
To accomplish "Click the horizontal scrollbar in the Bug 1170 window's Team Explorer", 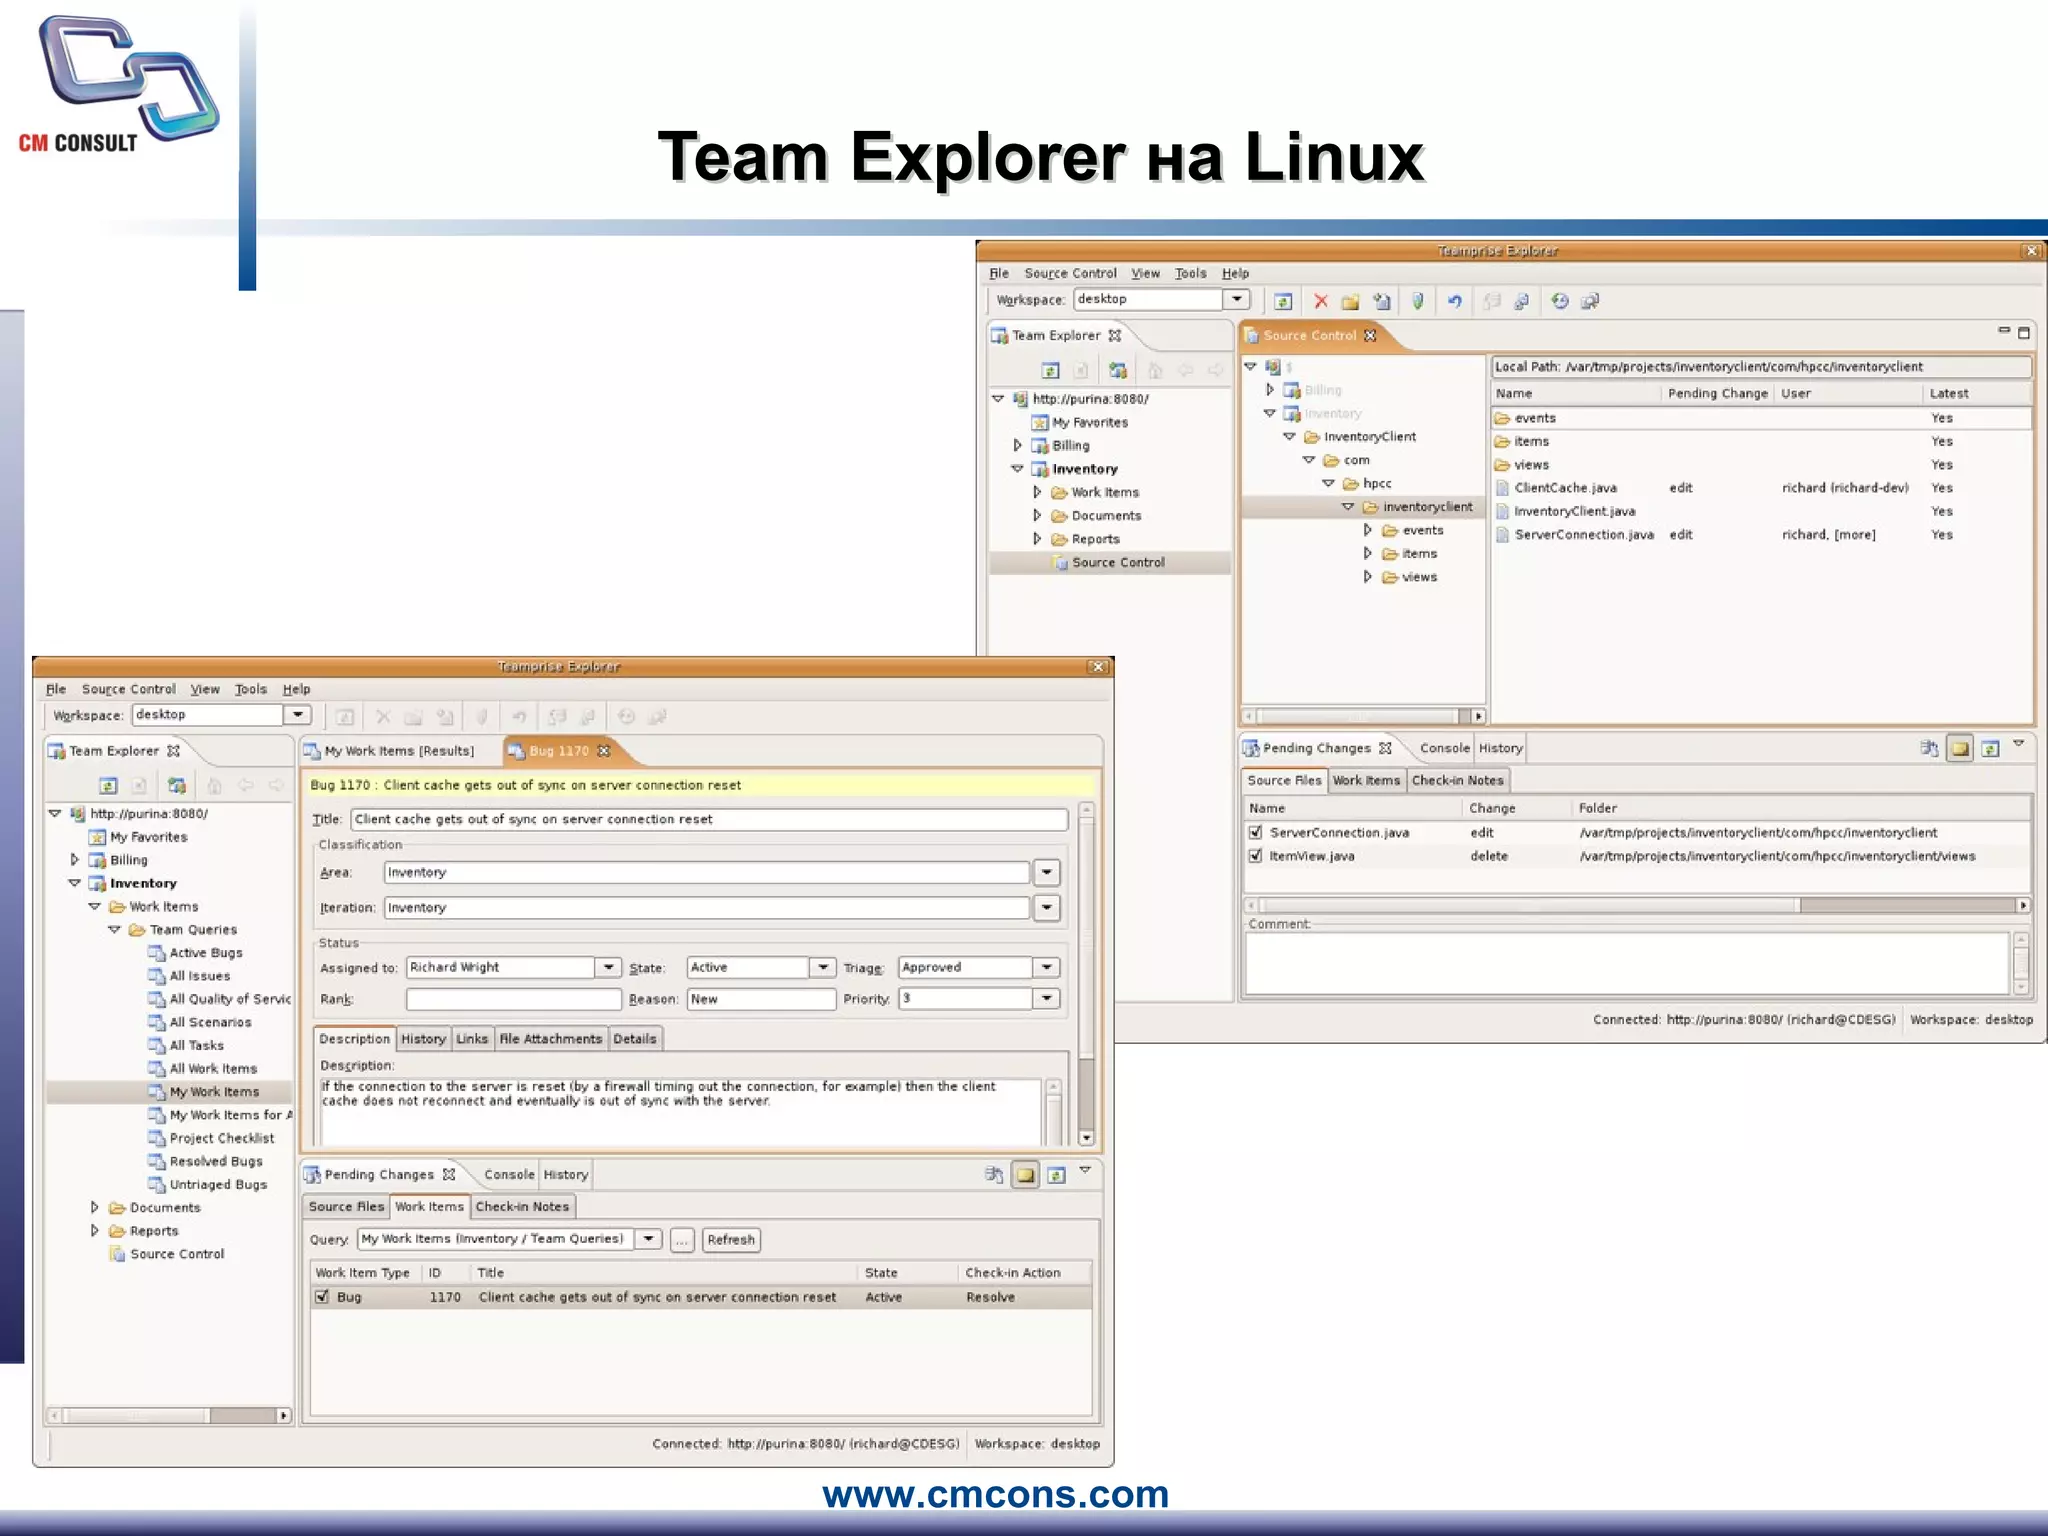I will coord(169,1416).
